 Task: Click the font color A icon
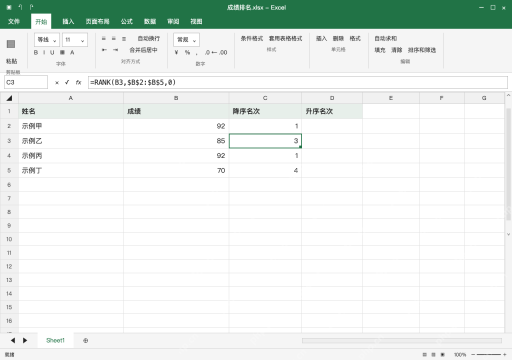(x=72, y=52)
